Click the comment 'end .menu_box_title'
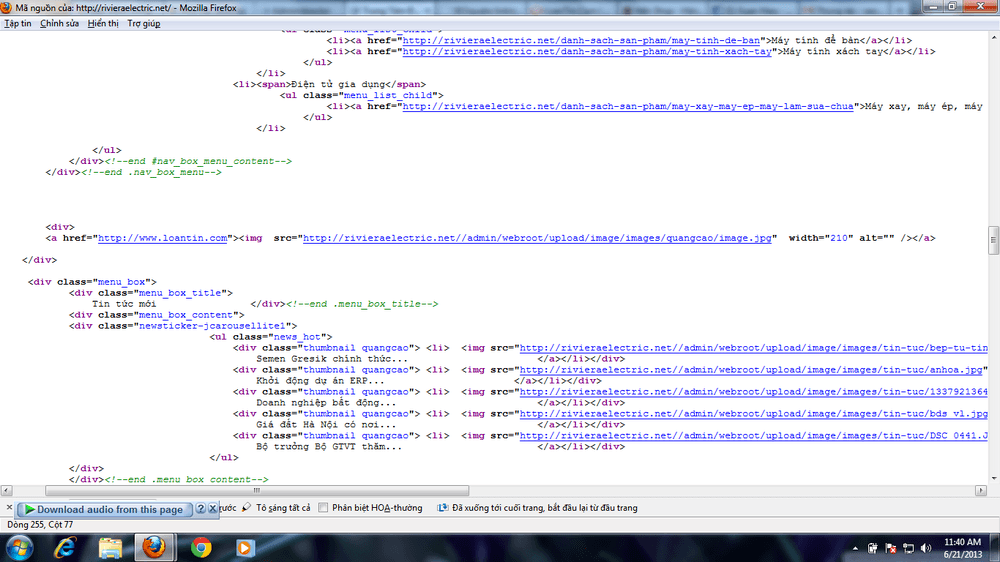1000x562 pixels. (362, 304)
